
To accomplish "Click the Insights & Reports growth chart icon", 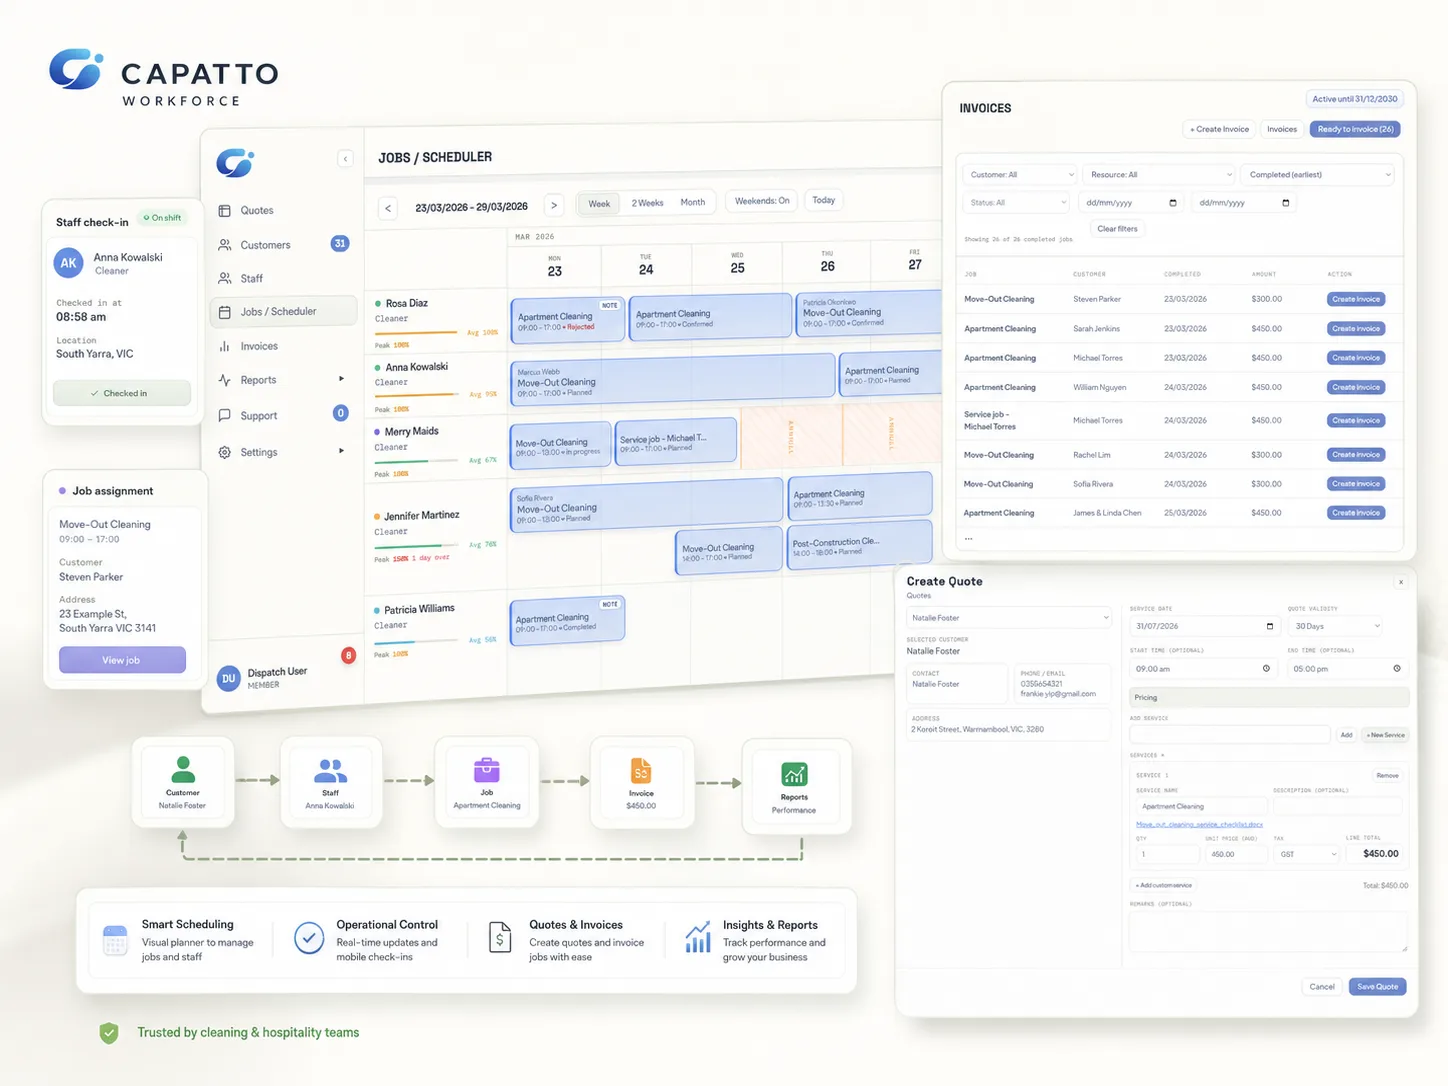I will 698,937.
